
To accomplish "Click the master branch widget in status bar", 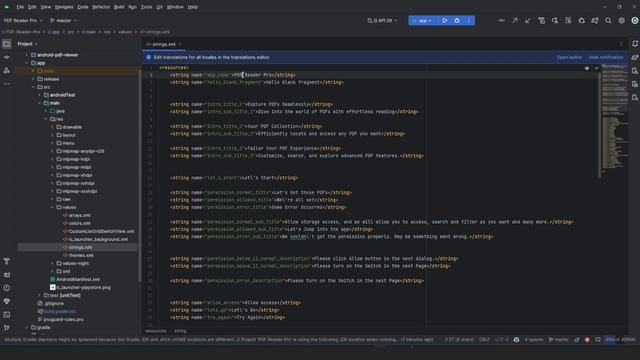I will [x=558, y=340].
